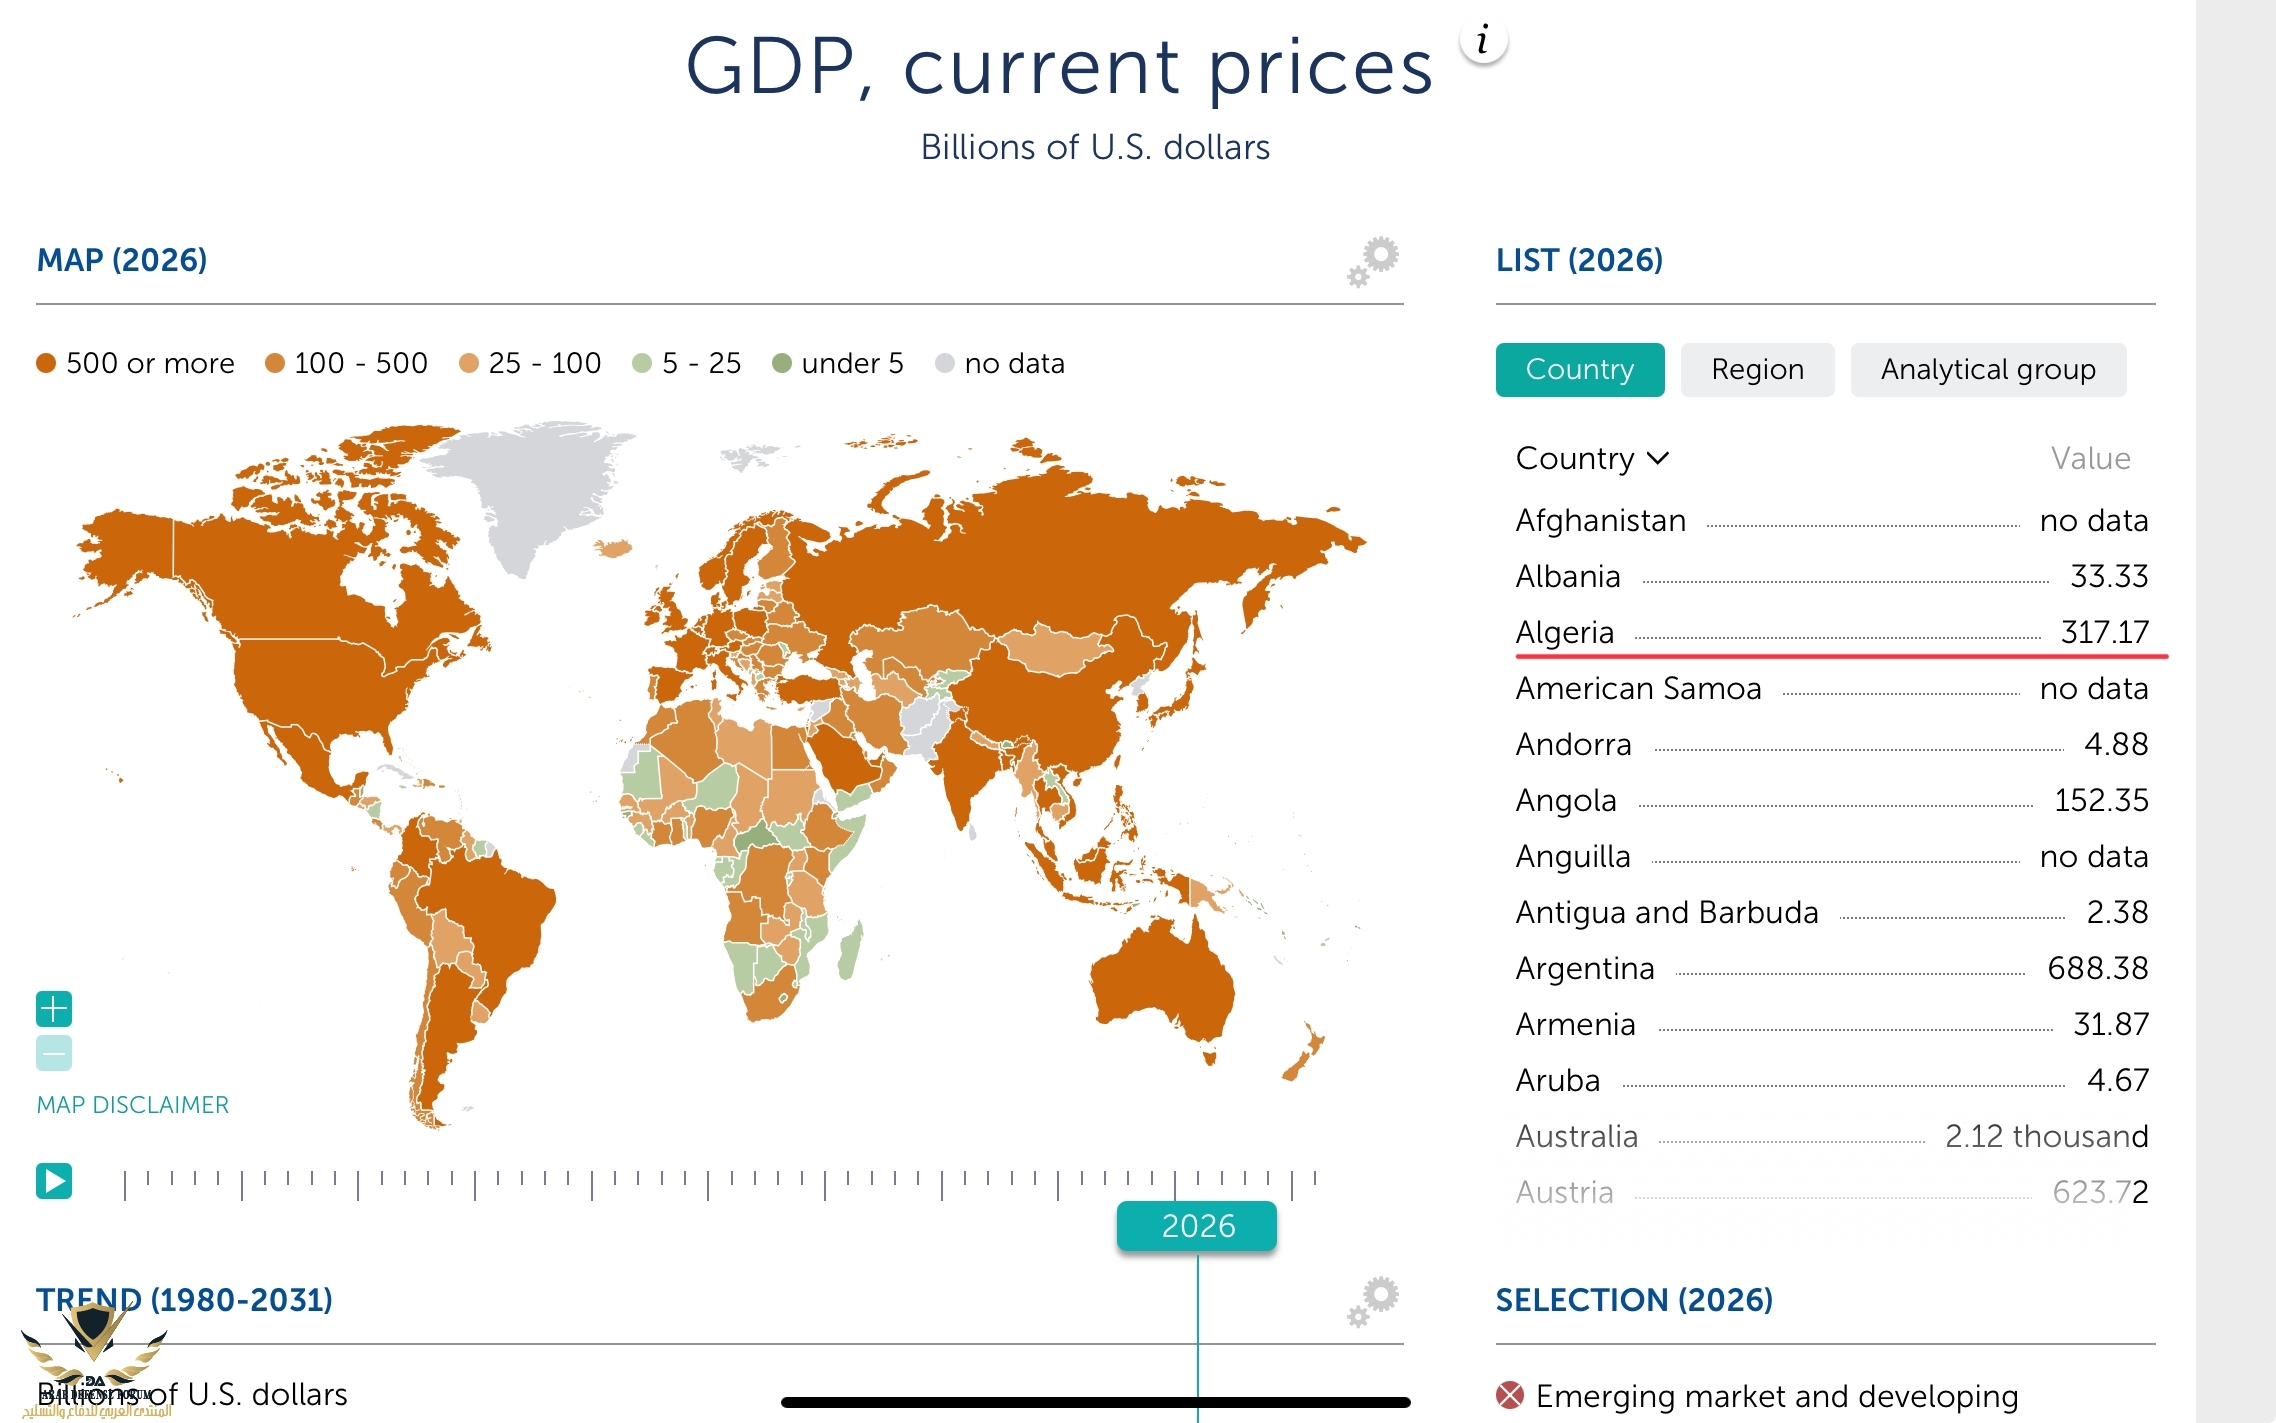The height and width of the screenshot is (1423, 2276).
Task: Switch to the Analytical group tab
Action: [1988, 370]
